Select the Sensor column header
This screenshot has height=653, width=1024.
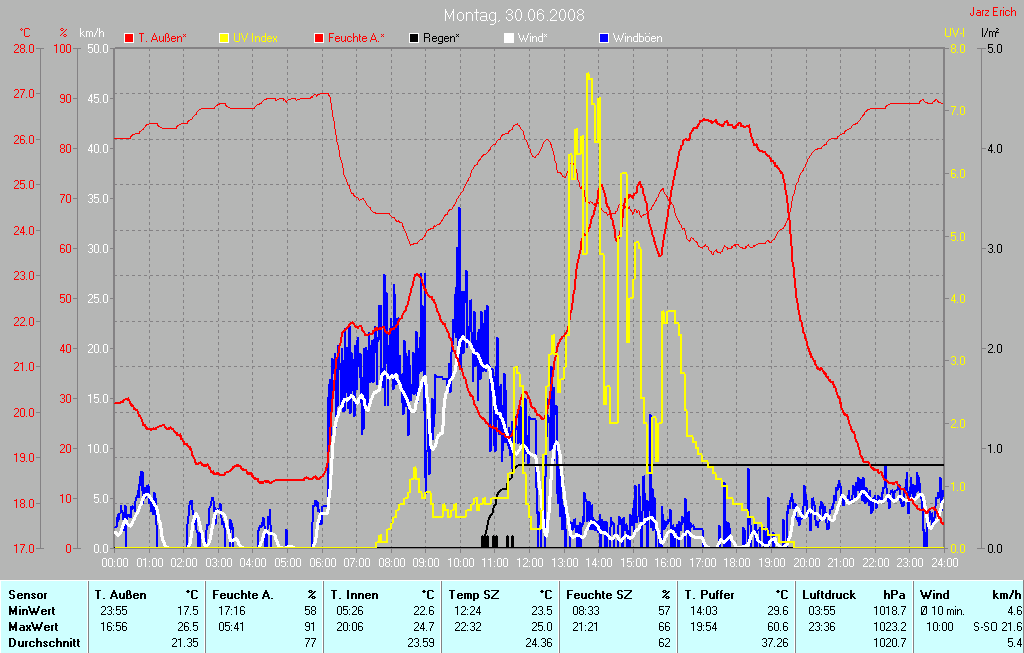(x=26, y=594)
